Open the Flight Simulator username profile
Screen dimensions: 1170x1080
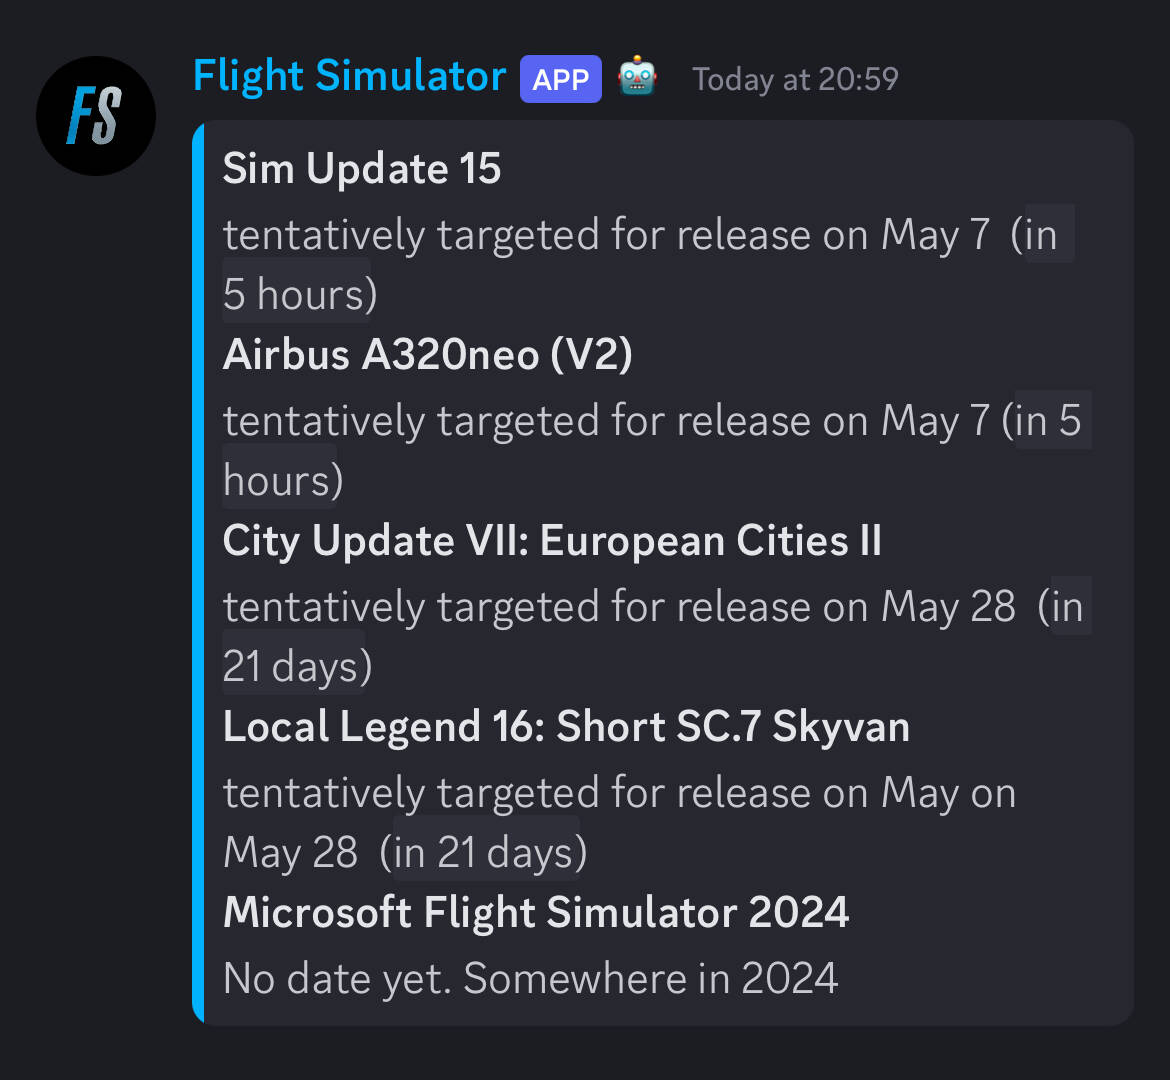(349, 77)
